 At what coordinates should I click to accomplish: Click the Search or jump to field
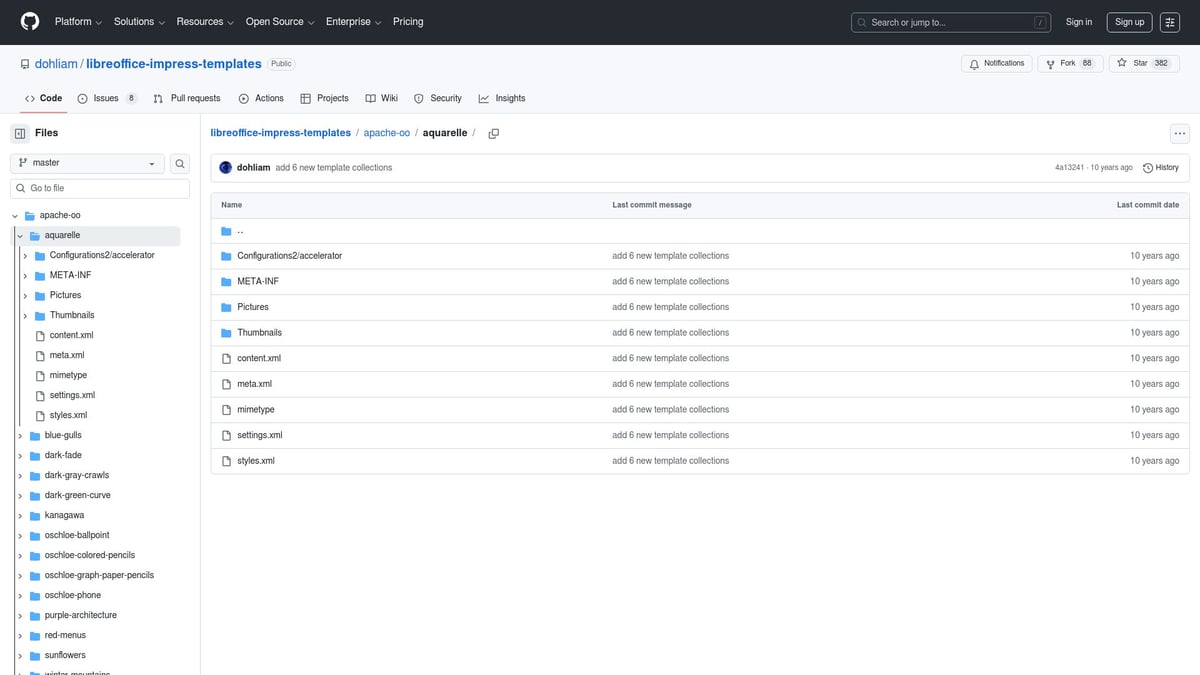951,22
